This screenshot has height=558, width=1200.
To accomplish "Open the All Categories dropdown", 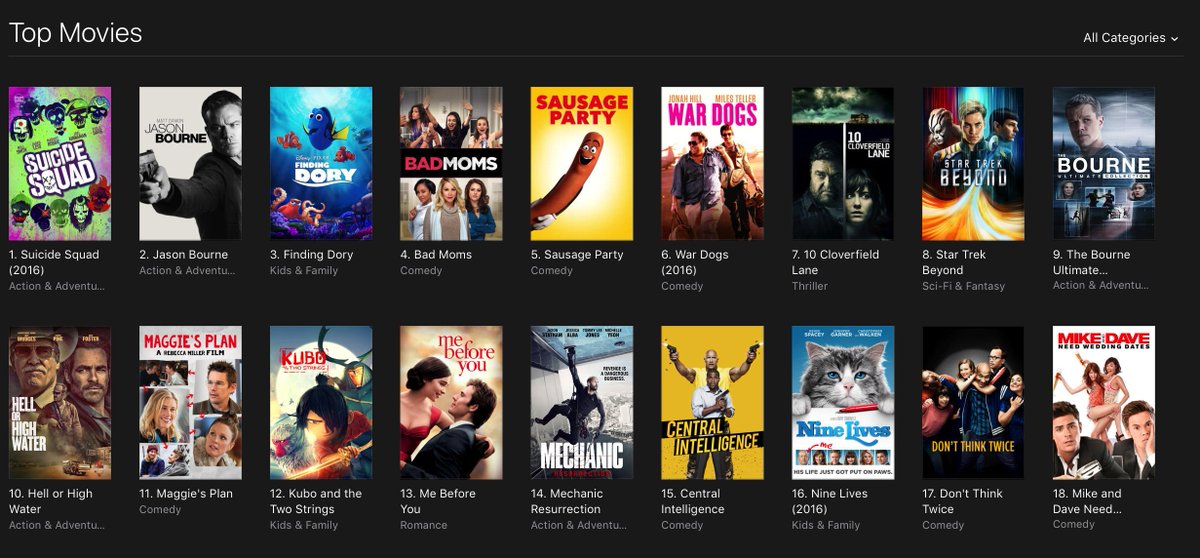I will click(x=1131, y=38).
